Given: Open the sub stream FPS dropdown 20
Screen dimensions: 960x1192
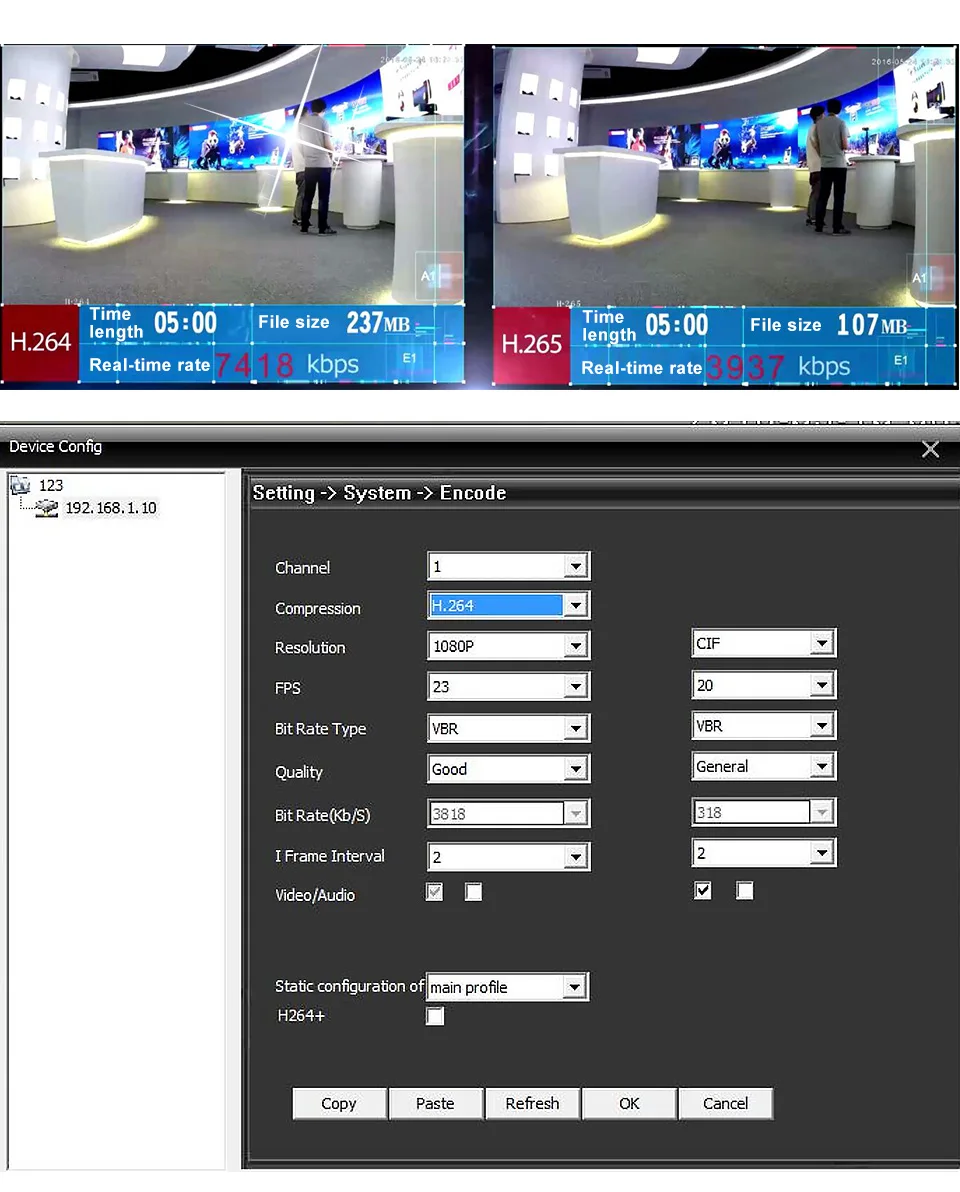Looking at the screenshot, I should pyautogui.click(x=764, y=686).
